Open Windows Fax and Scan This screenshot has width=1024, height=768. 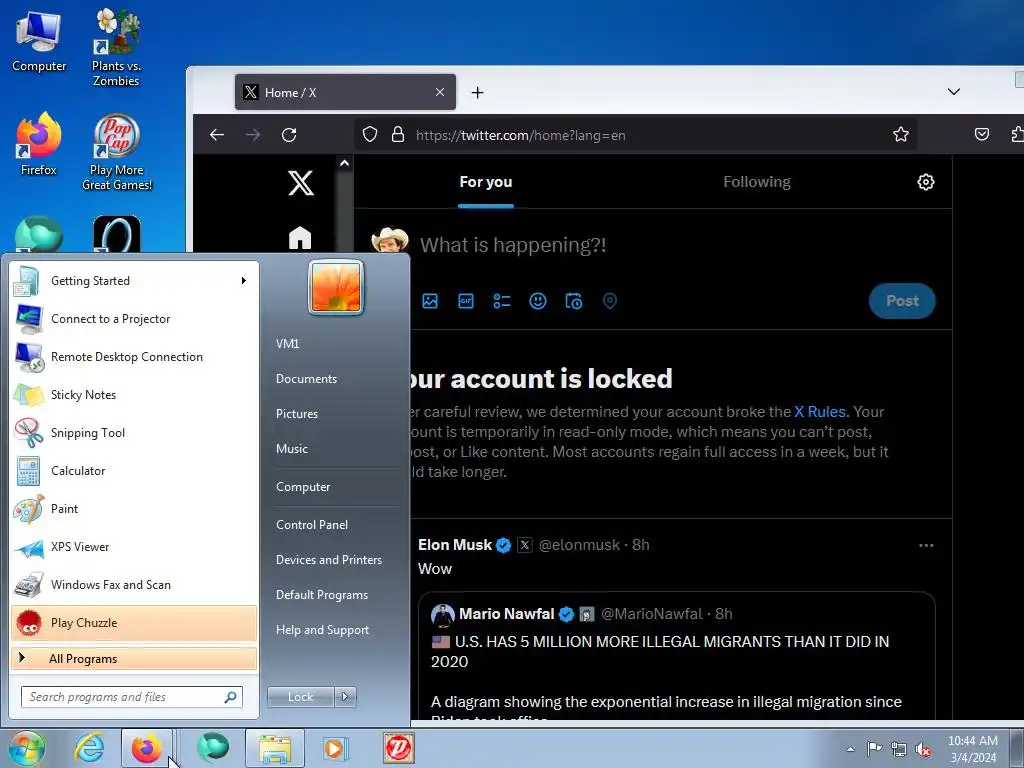pos(134,584)
